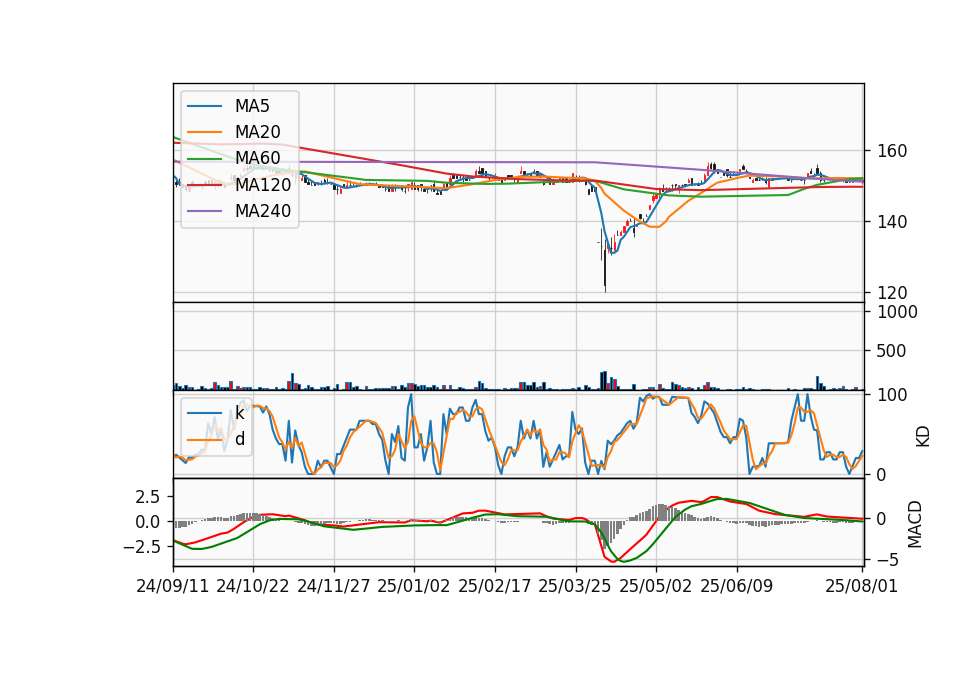This screenshot has height=690, width=960.
Task: Click the MA120 legend label
Action: pos(263,184)
